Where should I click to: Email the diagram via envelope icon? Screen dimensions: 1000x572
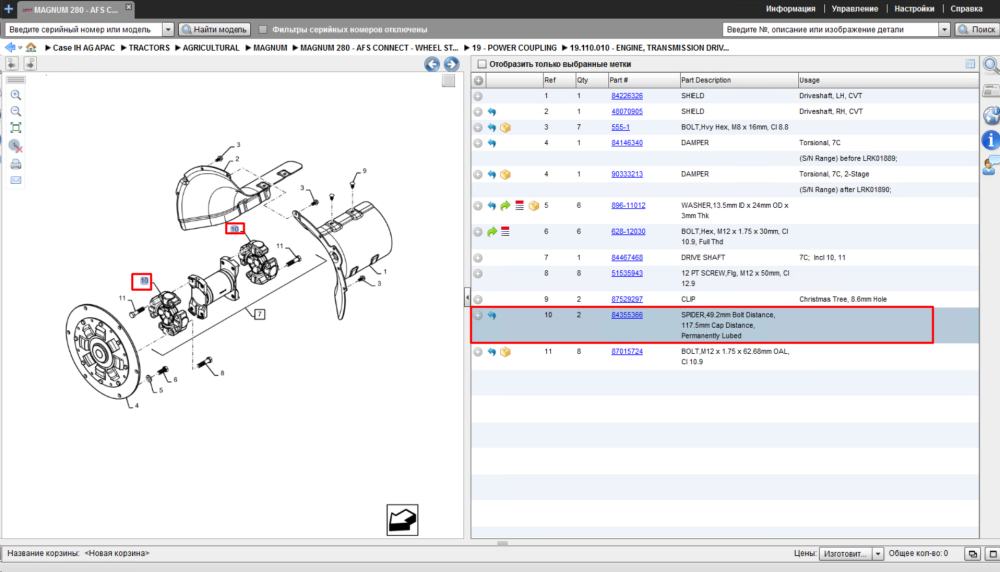[16, 180]
